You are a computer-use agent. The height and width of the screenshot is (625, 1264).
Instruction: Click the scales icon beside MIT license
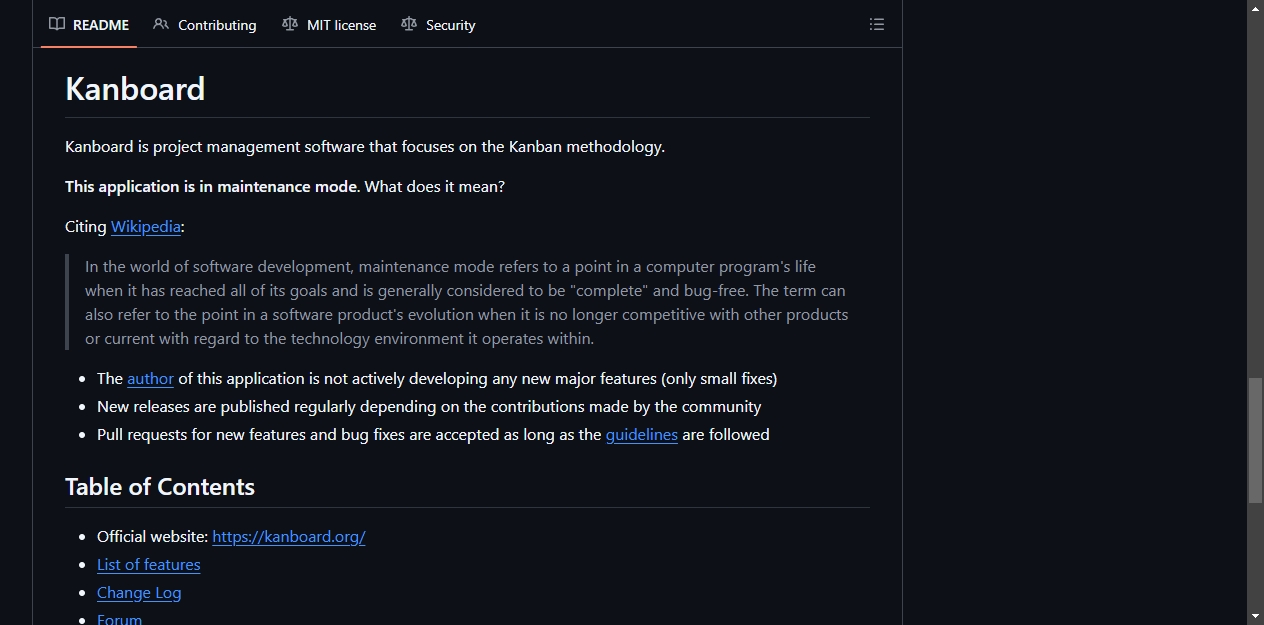coord(290,24)
